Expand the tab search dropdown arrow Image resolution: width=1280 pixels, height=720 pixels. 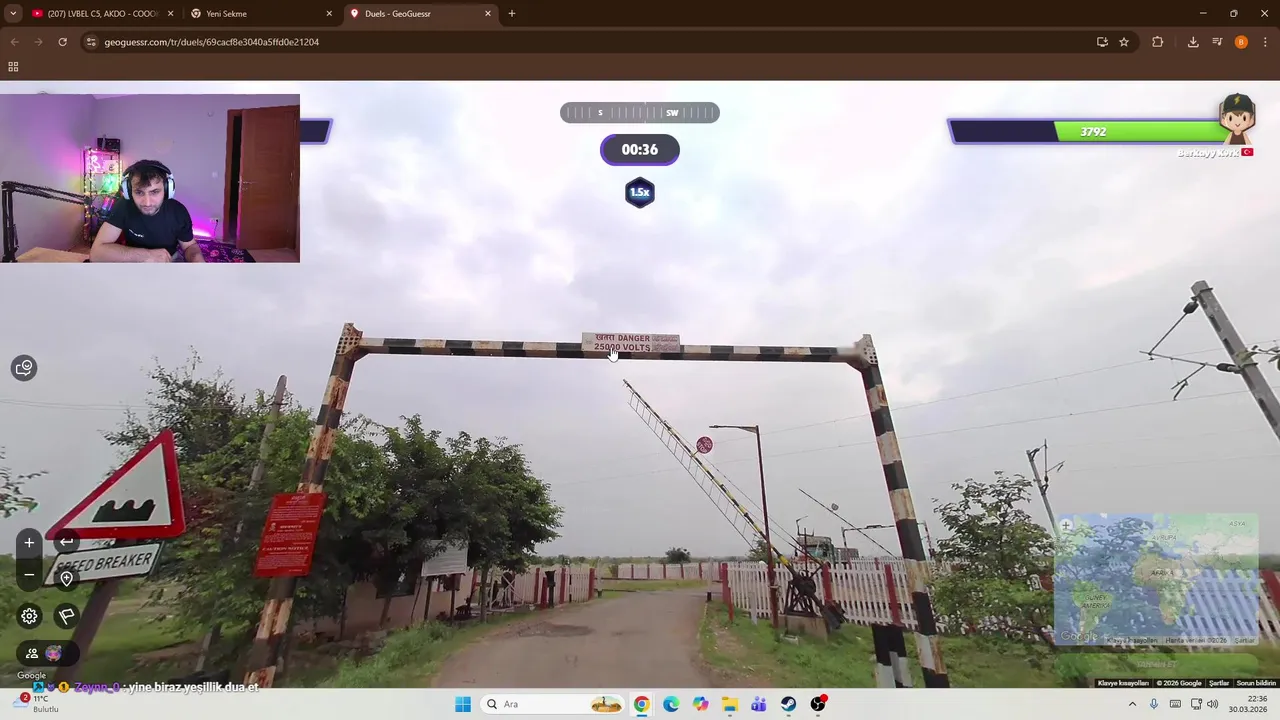(x=12, y=14)
